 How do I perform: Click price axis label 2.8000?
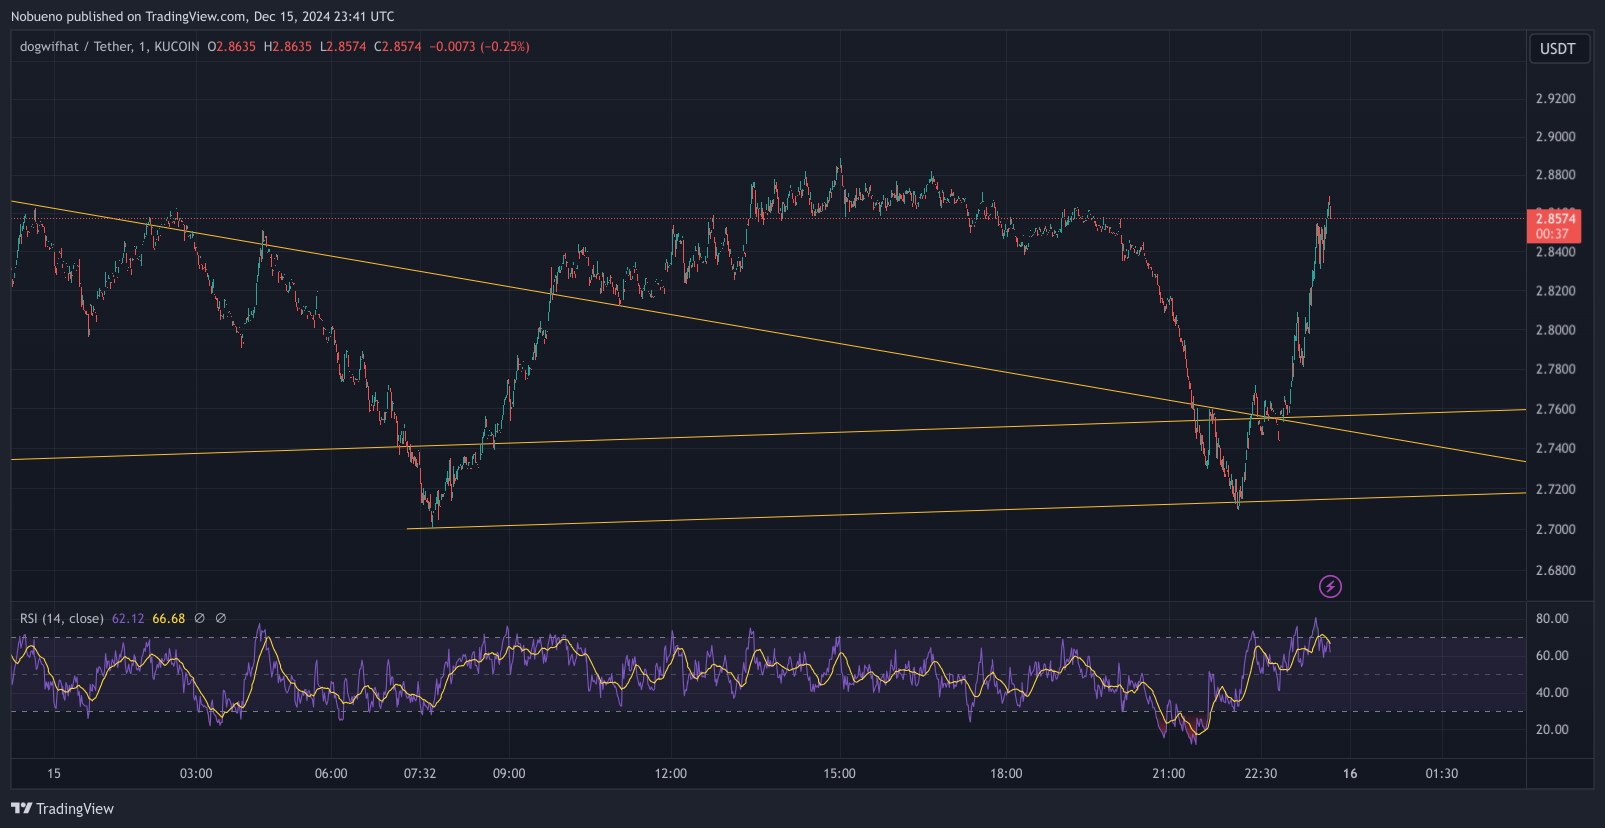[x=1555, y=329]
